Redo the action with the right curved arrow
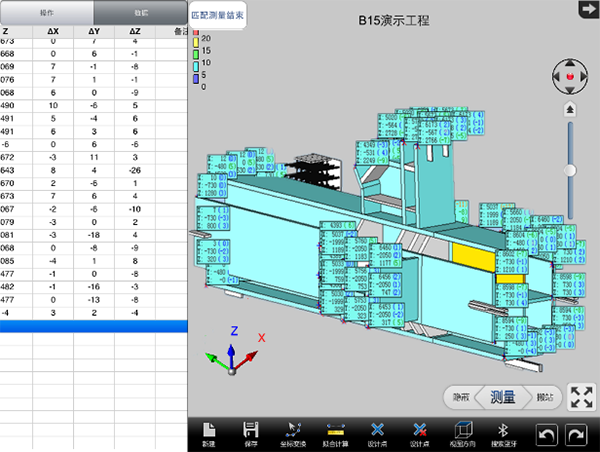Image resolution: width=600 pixels, height=452 pixels. coord(576,435)
